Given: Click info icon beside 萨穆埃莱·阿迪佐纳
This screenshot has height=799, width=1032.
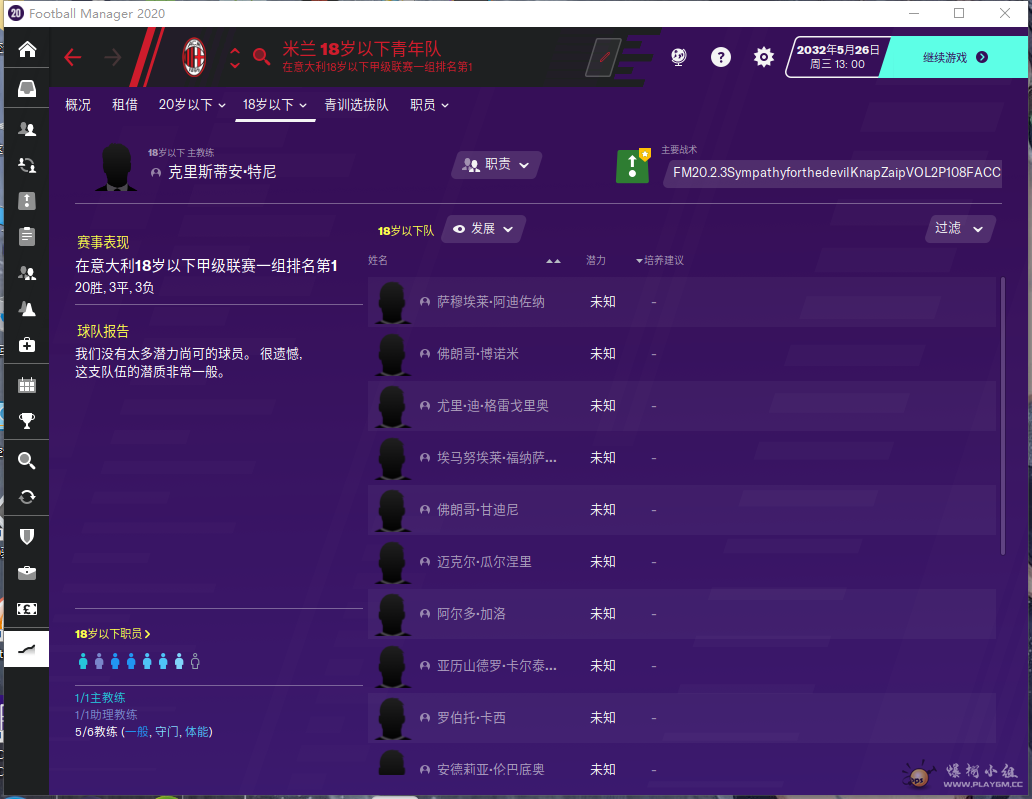Looking at the screenshot, I should [425, 302].
